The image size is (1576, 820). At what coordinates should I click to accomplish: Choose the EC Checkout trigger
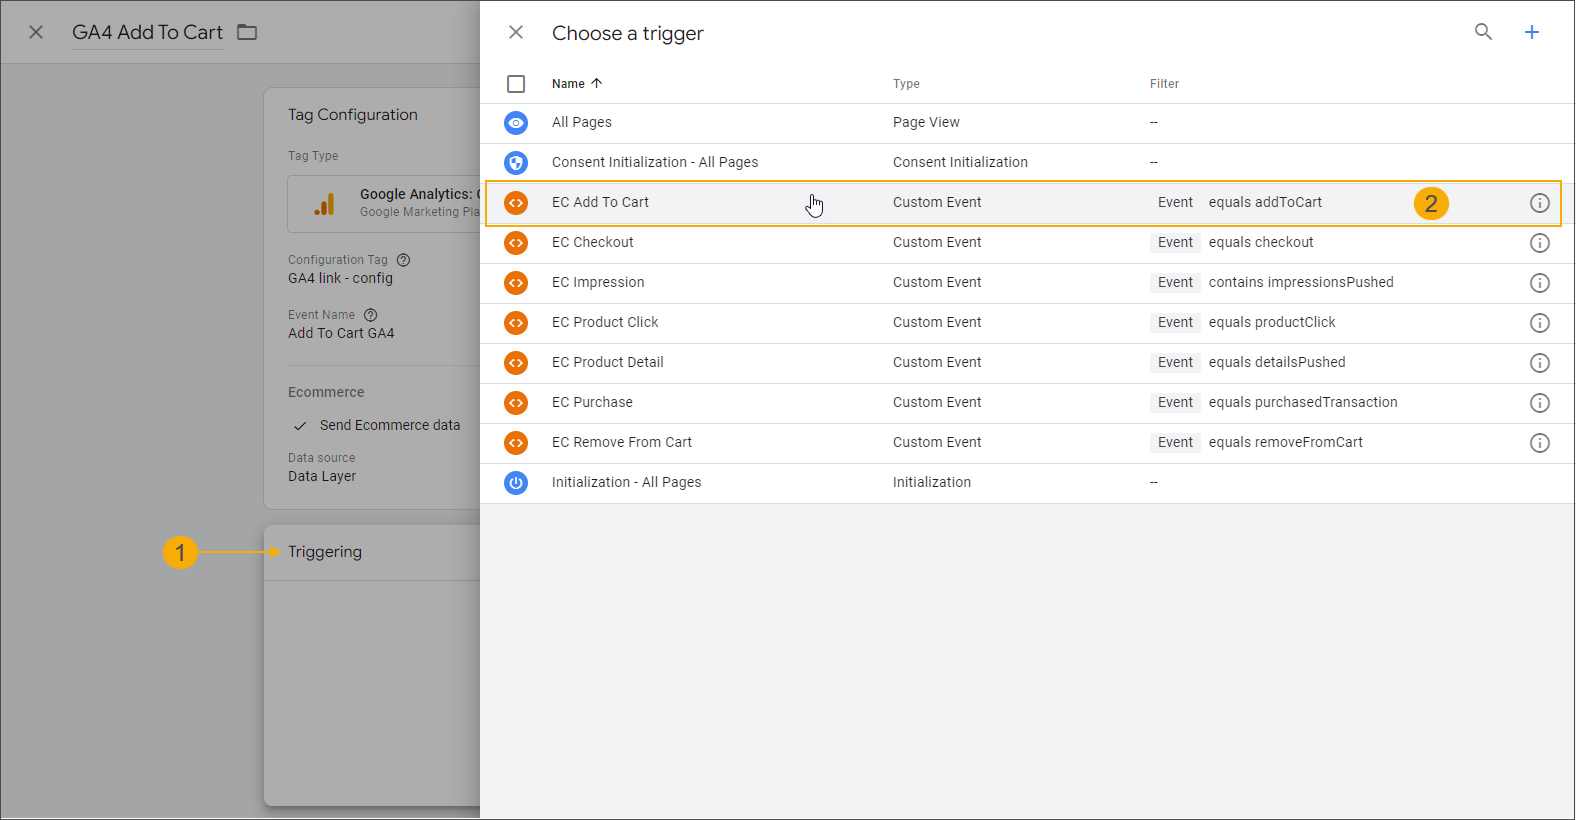pos(593,242)
